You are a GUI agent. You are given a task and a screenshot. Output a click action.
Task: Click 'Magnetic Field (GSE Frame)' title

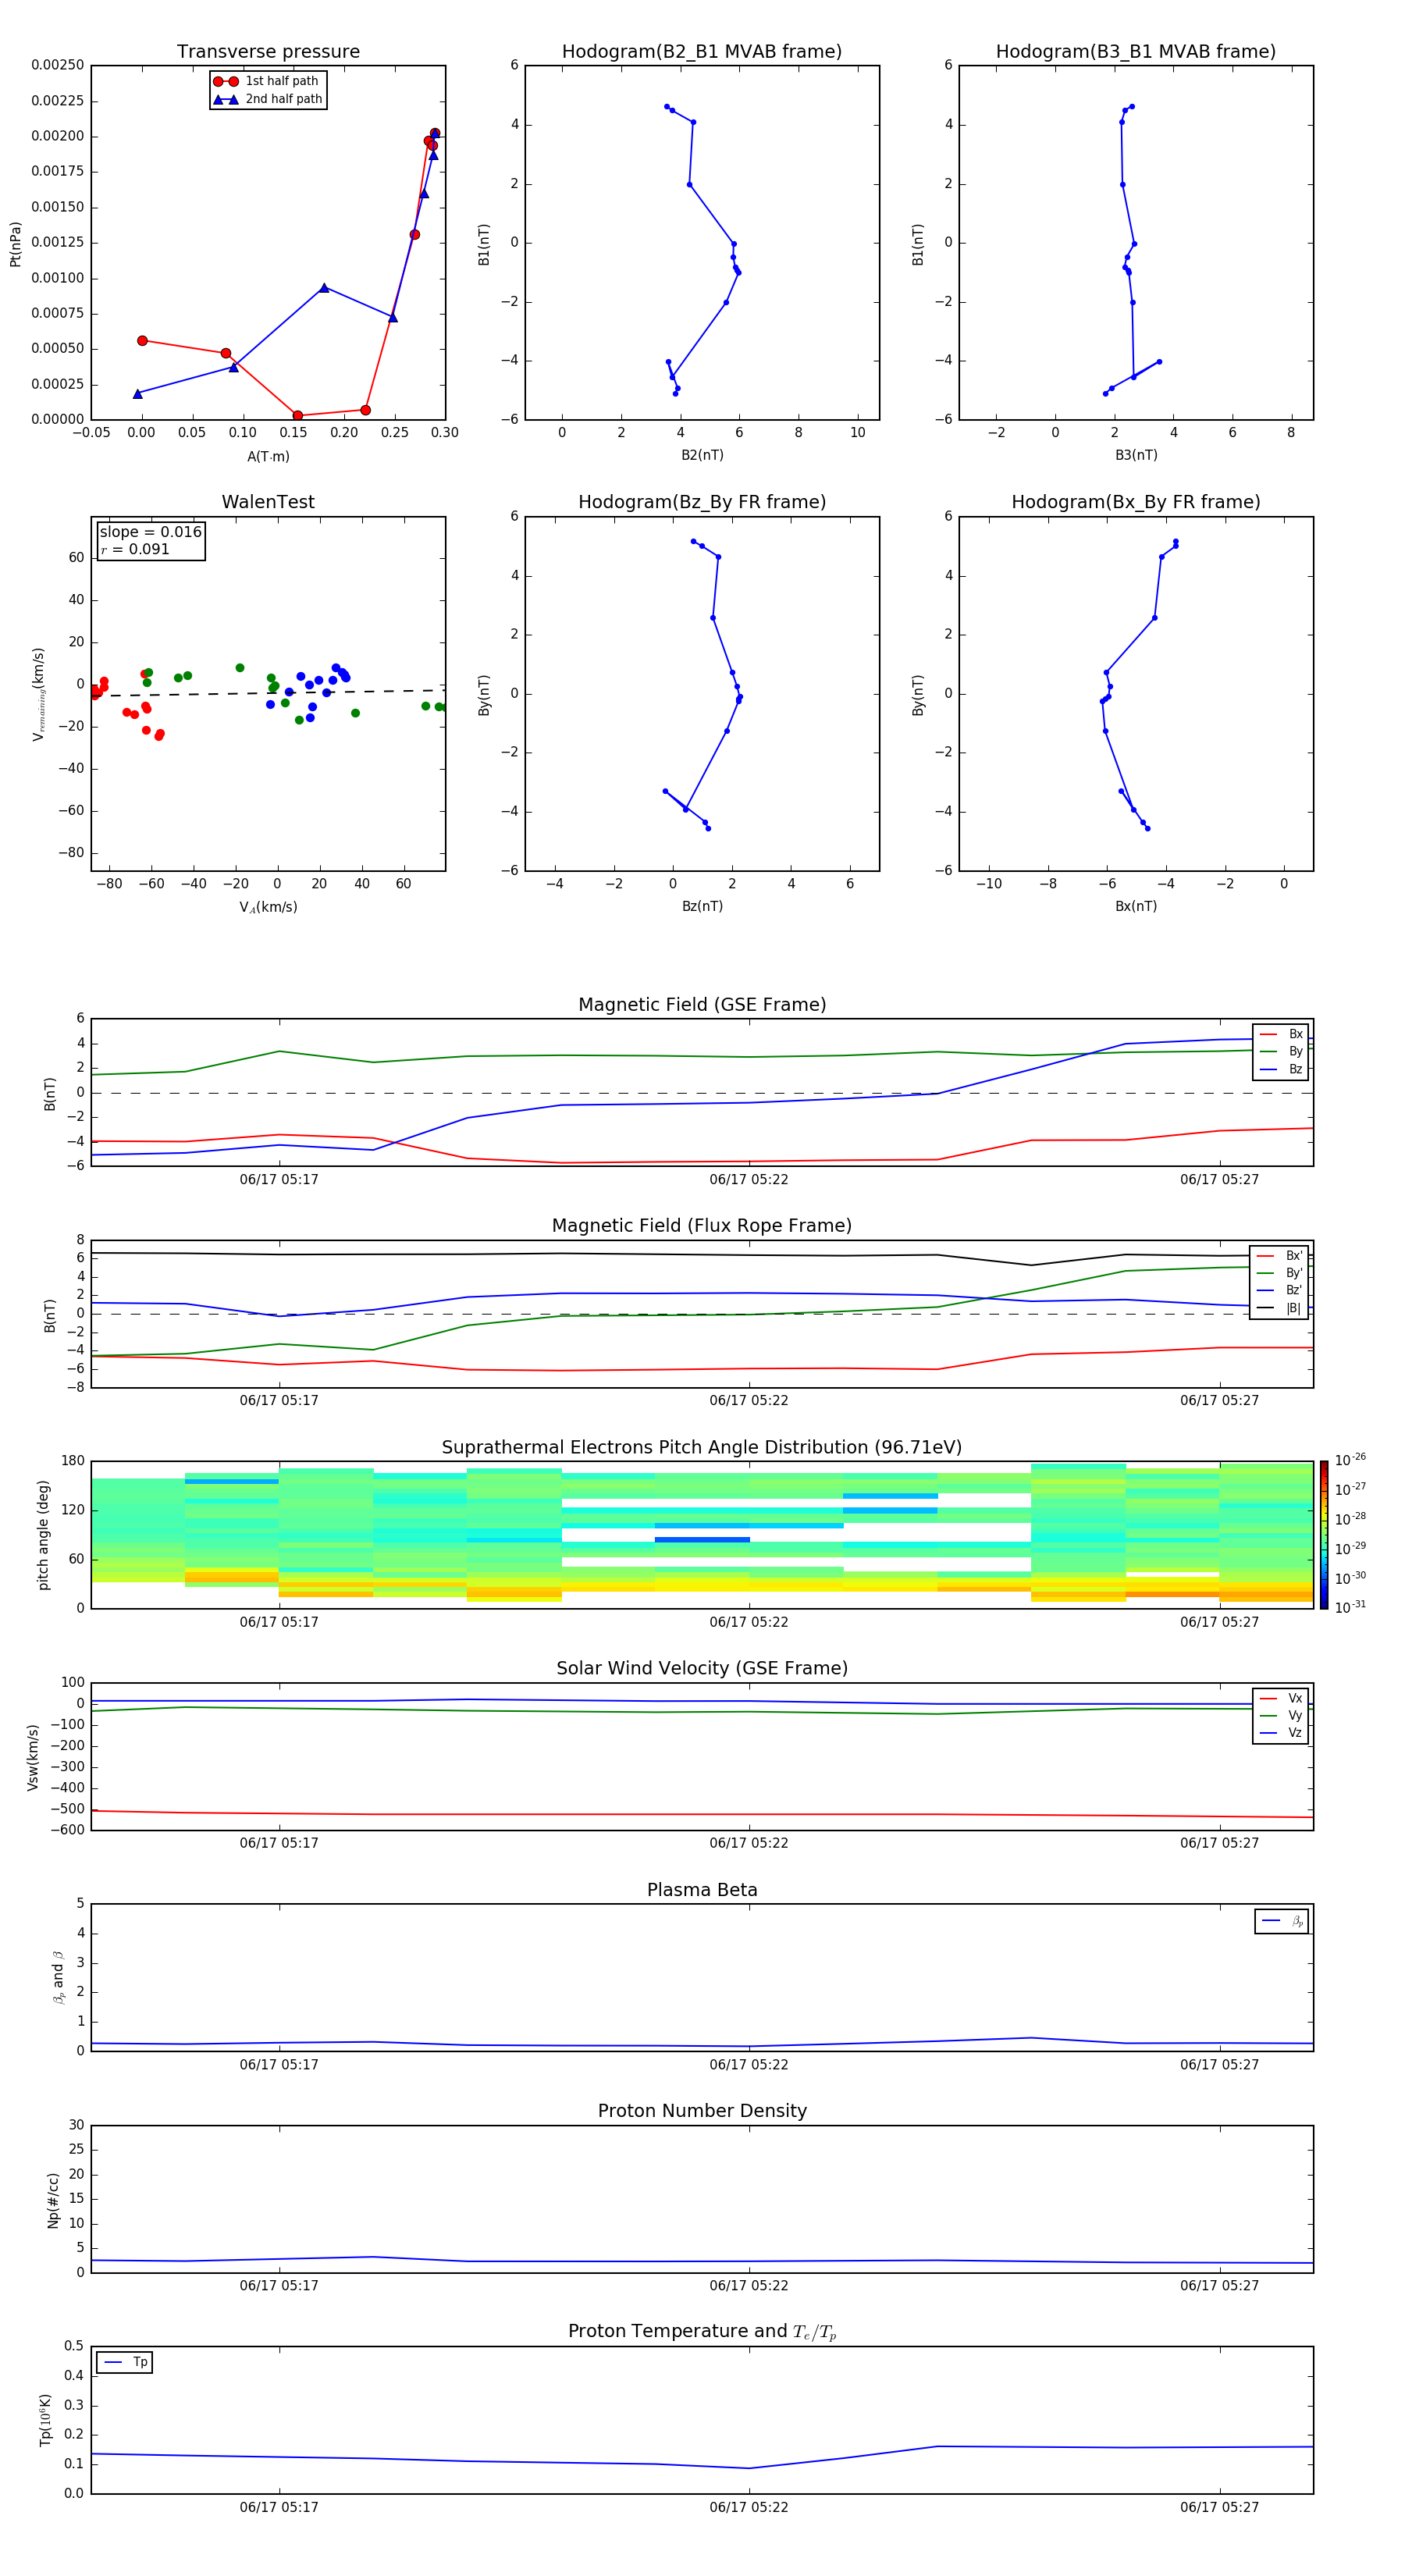click(x=702, y=1005)
